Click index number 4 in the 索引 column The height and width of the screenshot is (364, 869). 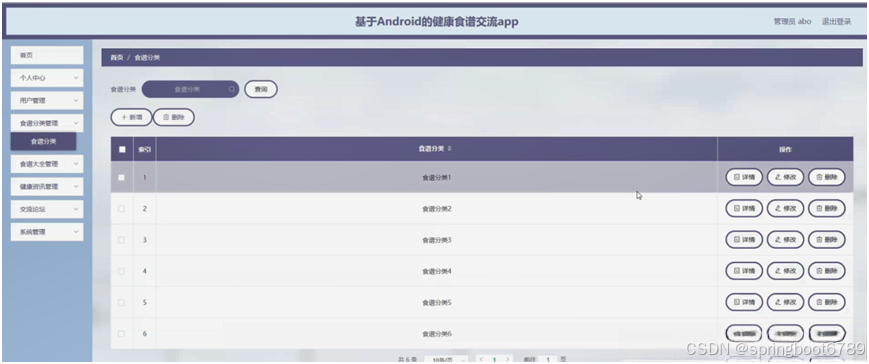click(145, 271)
